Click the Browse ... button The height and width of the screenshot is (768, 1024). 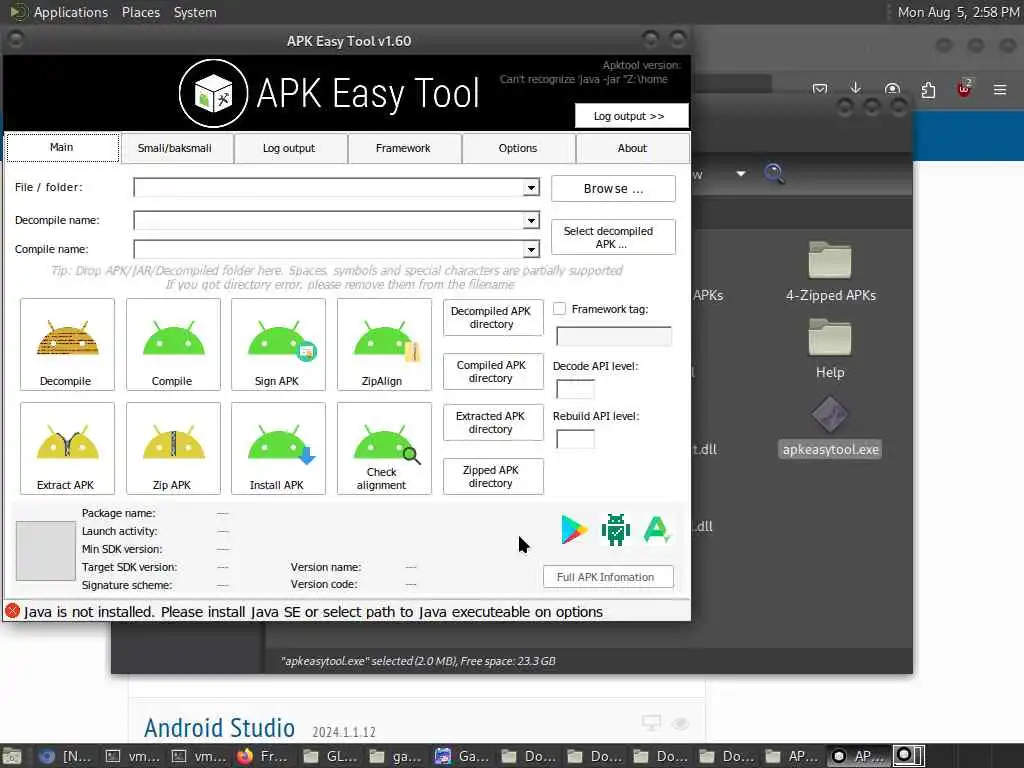[613, 189]
